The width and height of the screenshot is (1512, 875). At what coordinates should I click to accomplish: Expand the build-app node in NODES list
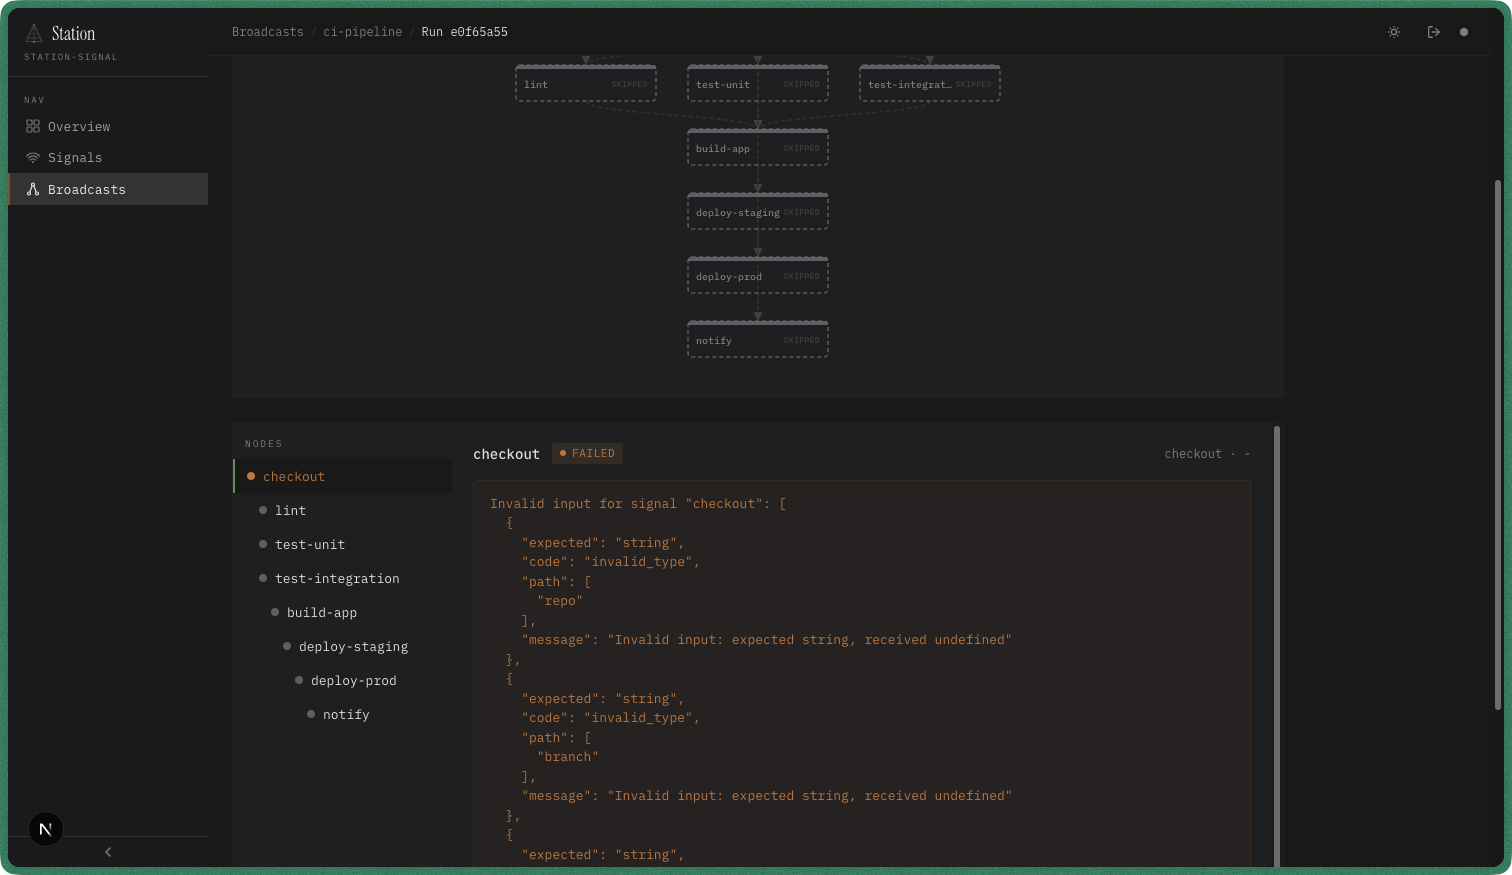tap(321, 612)
